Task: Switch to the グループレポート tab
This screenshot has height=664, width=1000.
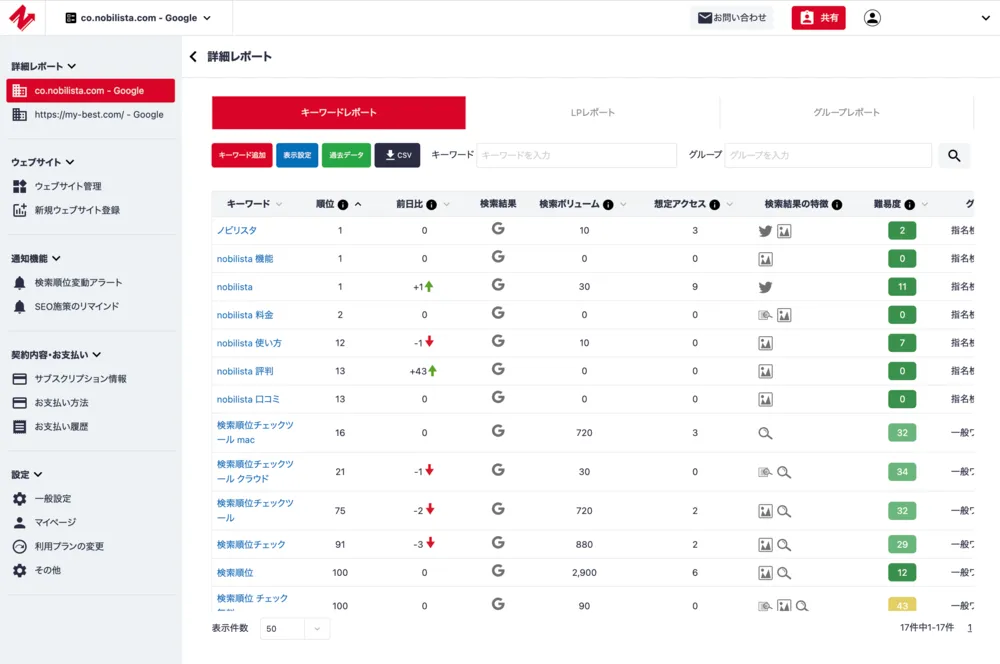Action: coord(846,112)
